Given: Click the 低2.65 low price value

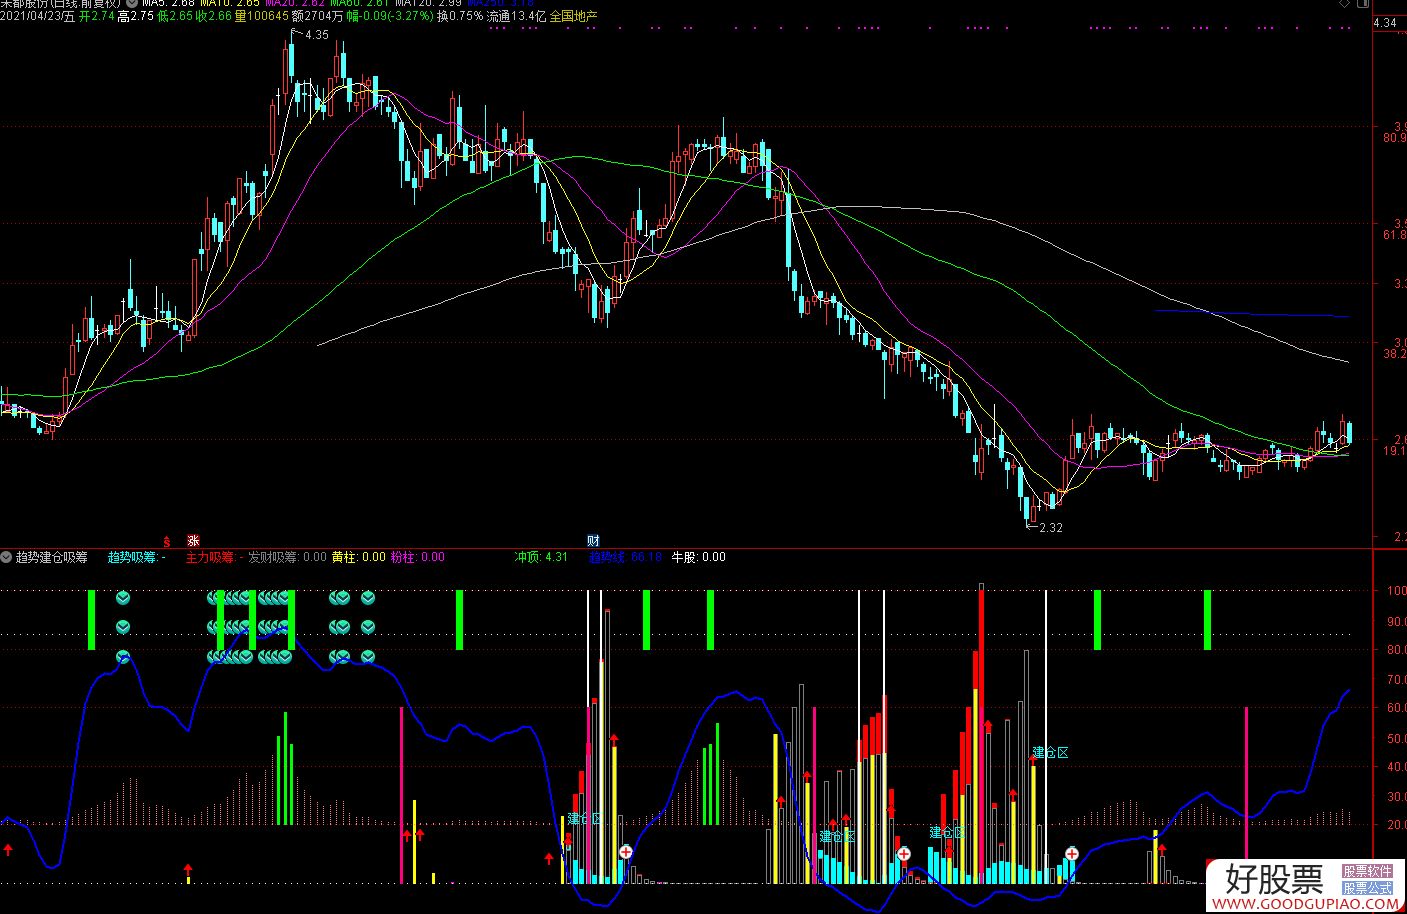Looking at the screenshot, I should [174, 16].
